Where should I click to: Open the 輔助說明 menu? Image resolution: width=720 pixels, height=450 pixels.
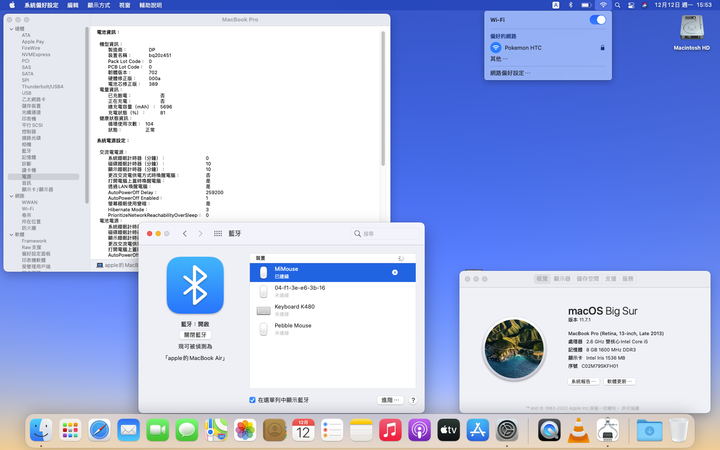click(151, 5)
